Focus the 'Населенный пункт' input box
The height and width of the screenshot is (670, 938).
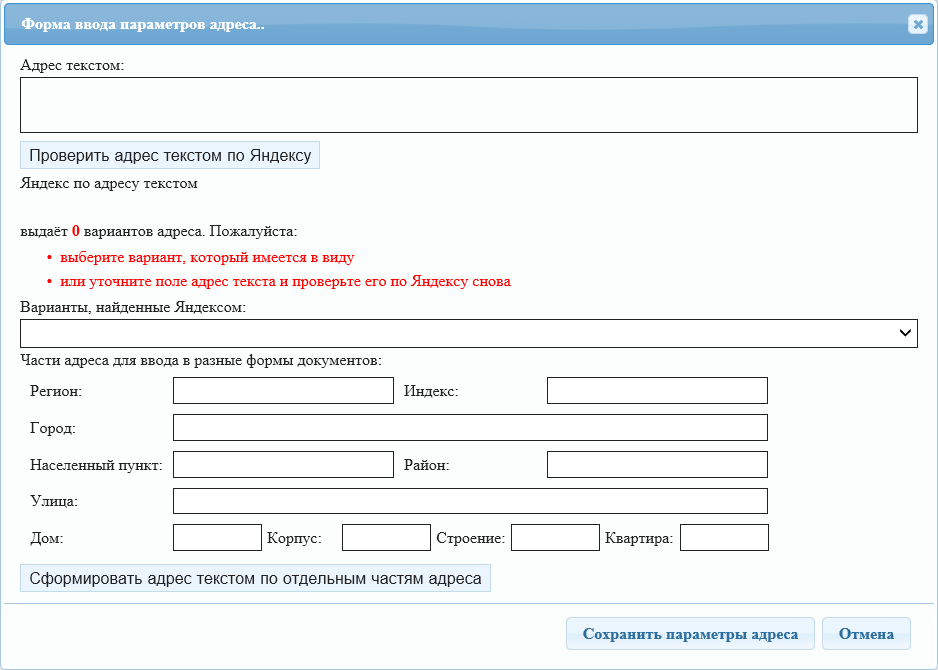pyautogui.click(x=283, y=465)
